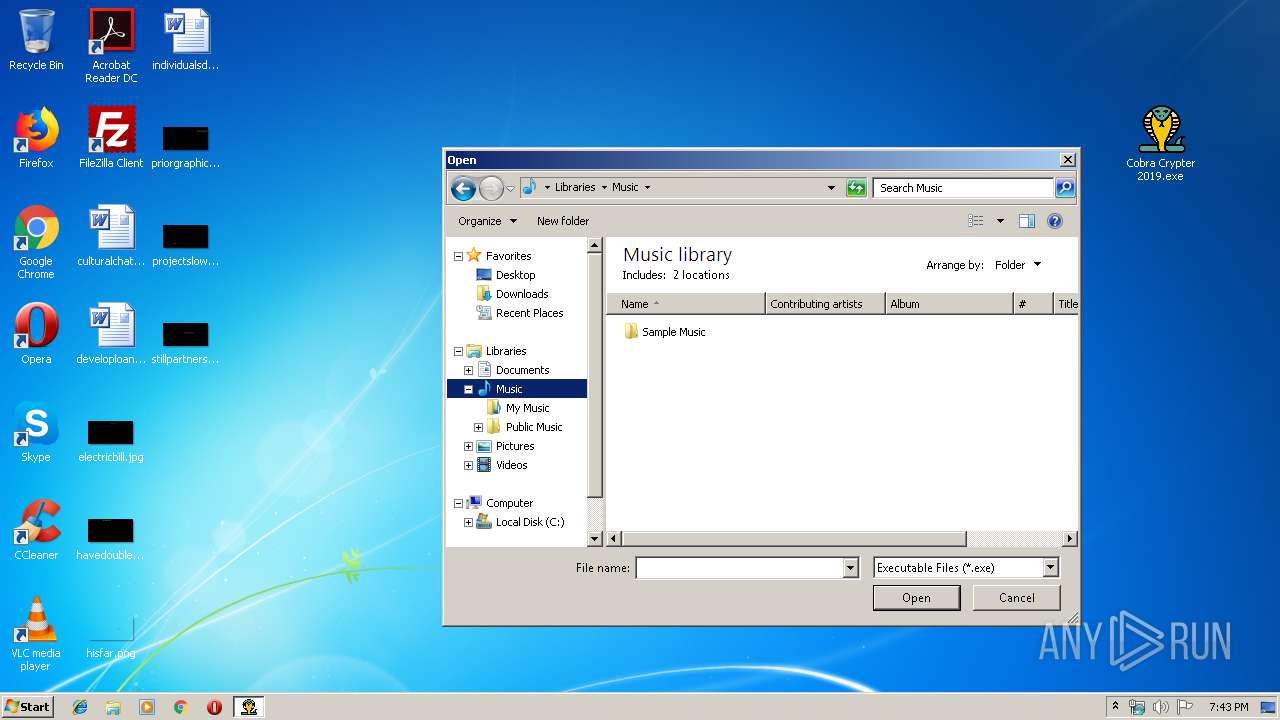Open the Organize menu
The height and width of the screenshot is (720, 1280).
pos(488,221)
